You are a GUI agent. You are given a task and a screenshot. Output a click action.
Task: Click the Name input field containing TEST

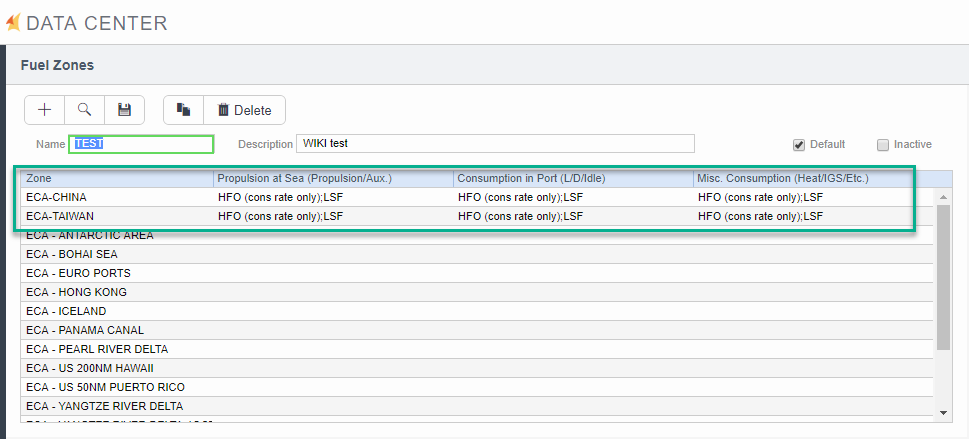141,144
